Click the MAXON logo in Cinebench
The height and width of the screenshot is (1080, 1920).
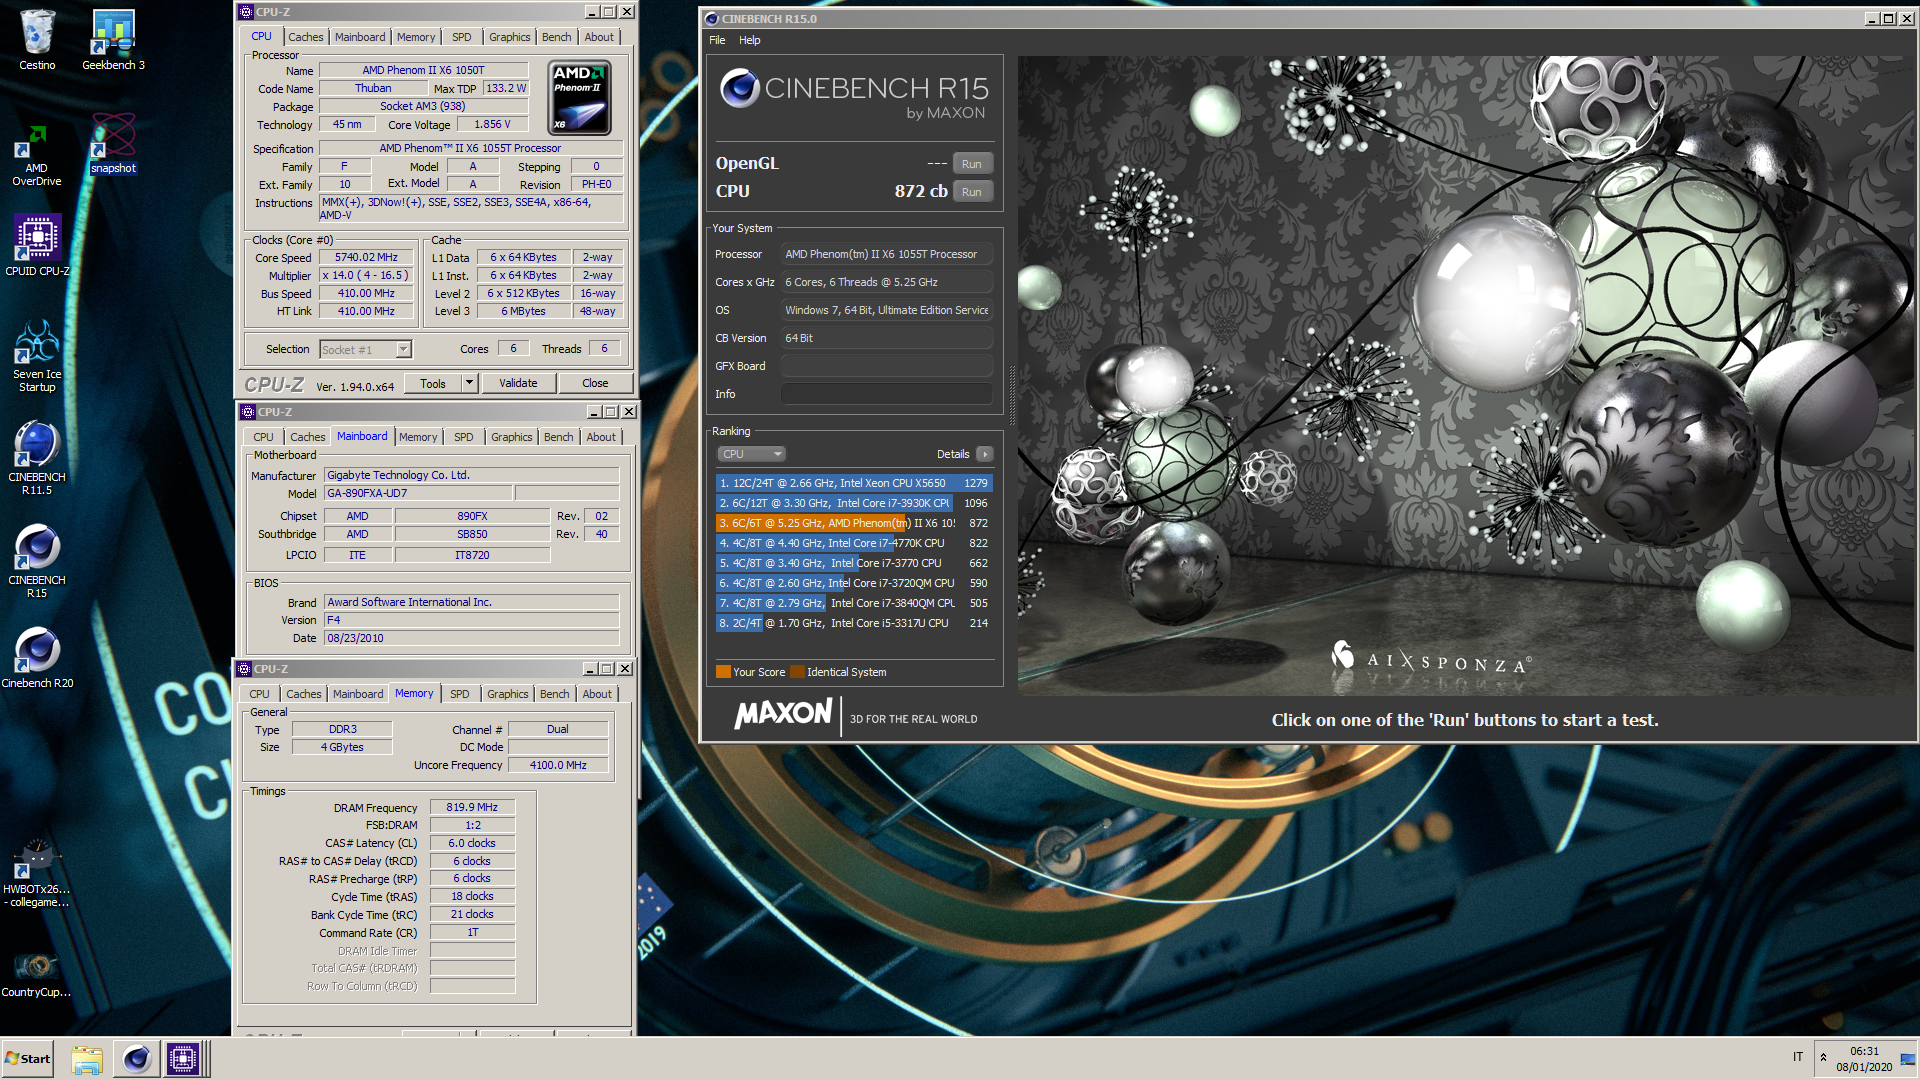(x=783, y=714)
